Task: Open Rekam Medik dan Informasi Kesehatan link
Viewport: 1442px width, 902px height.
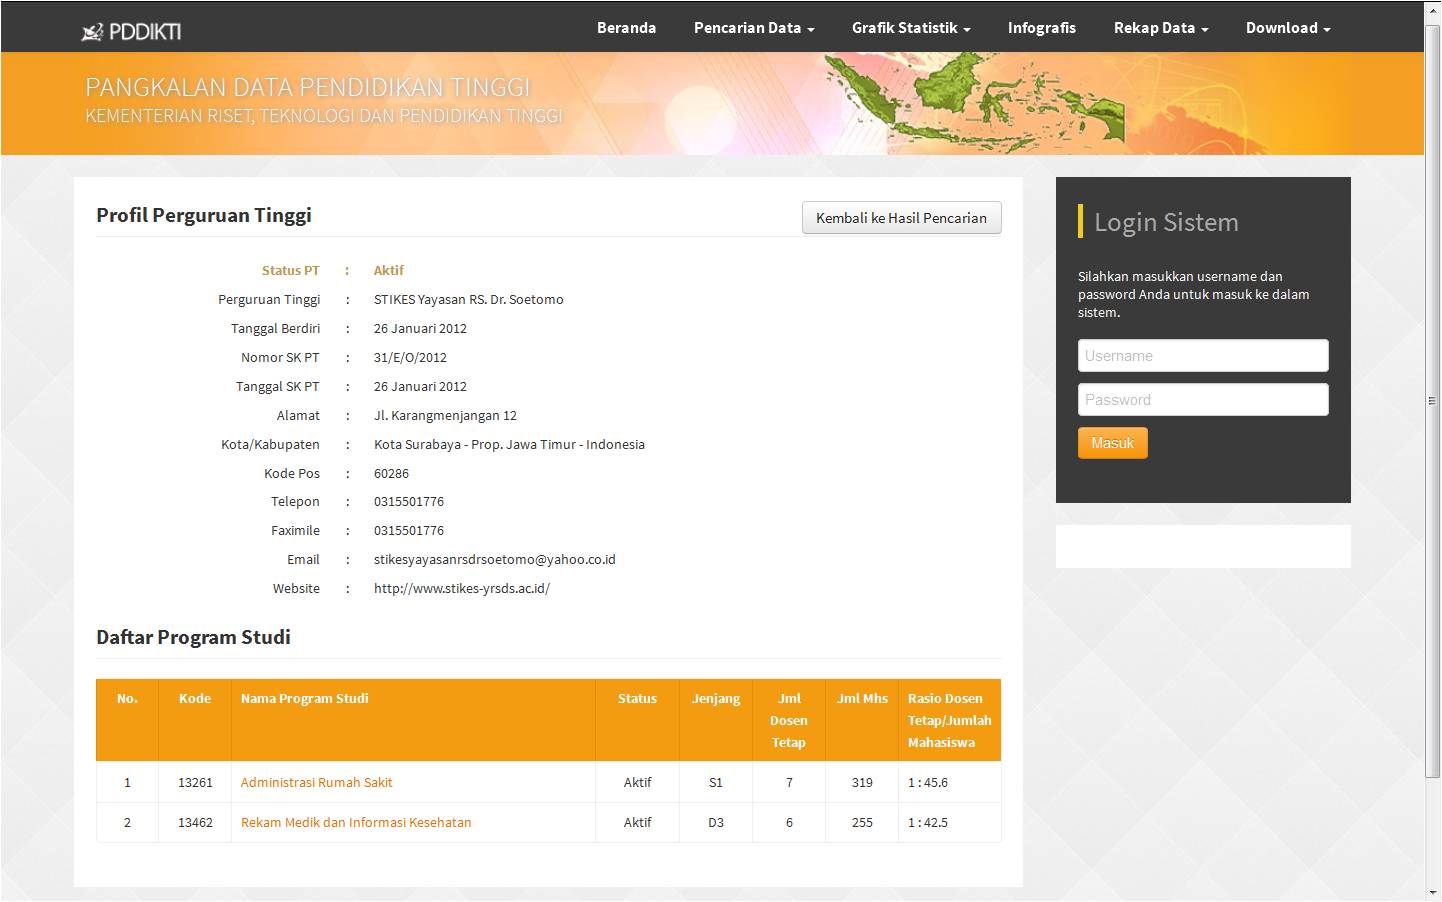Action: 356,823
